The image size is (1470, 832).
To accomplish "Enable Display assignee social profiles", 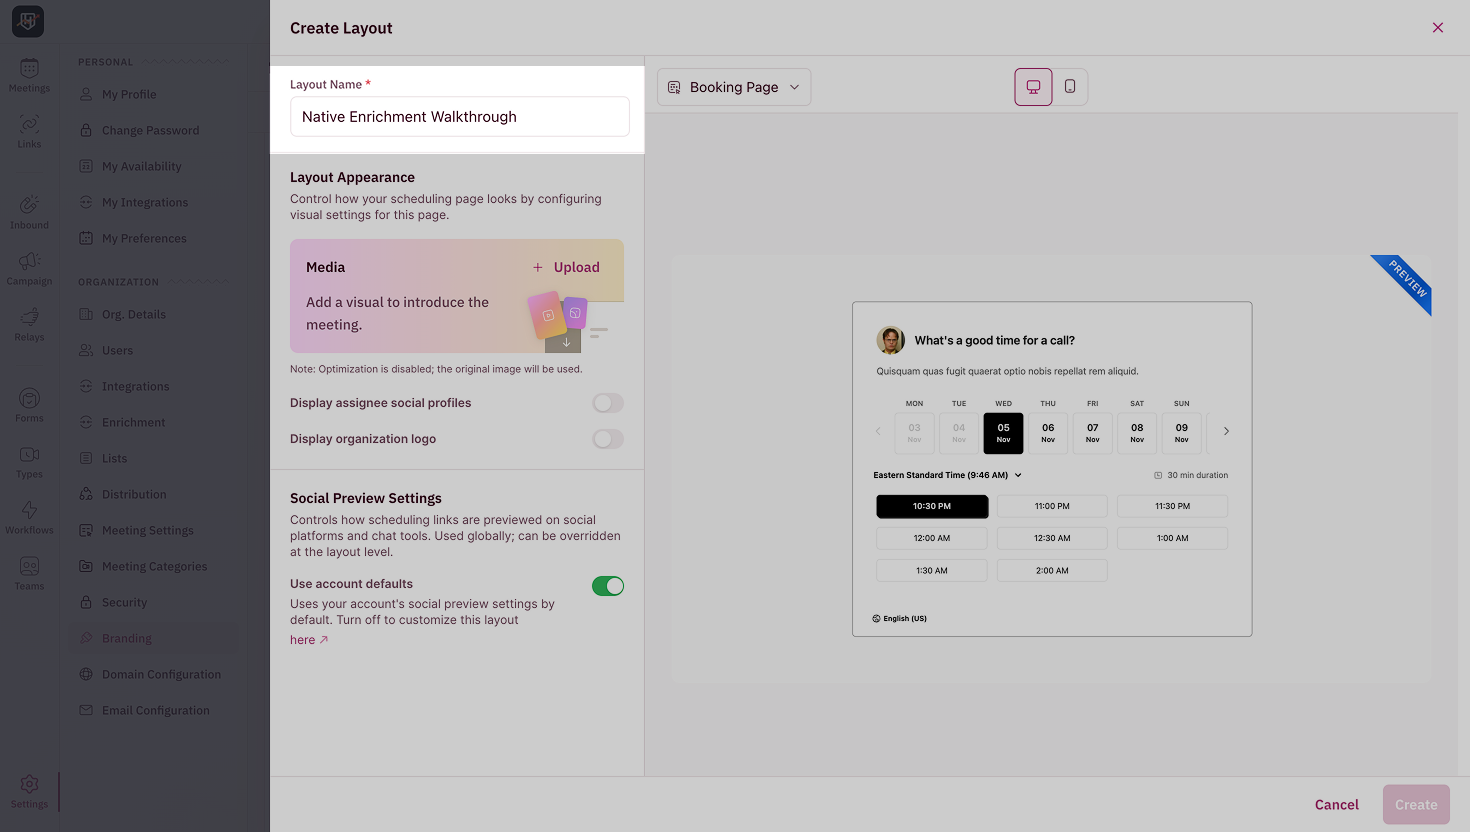I will click(607, 402).
